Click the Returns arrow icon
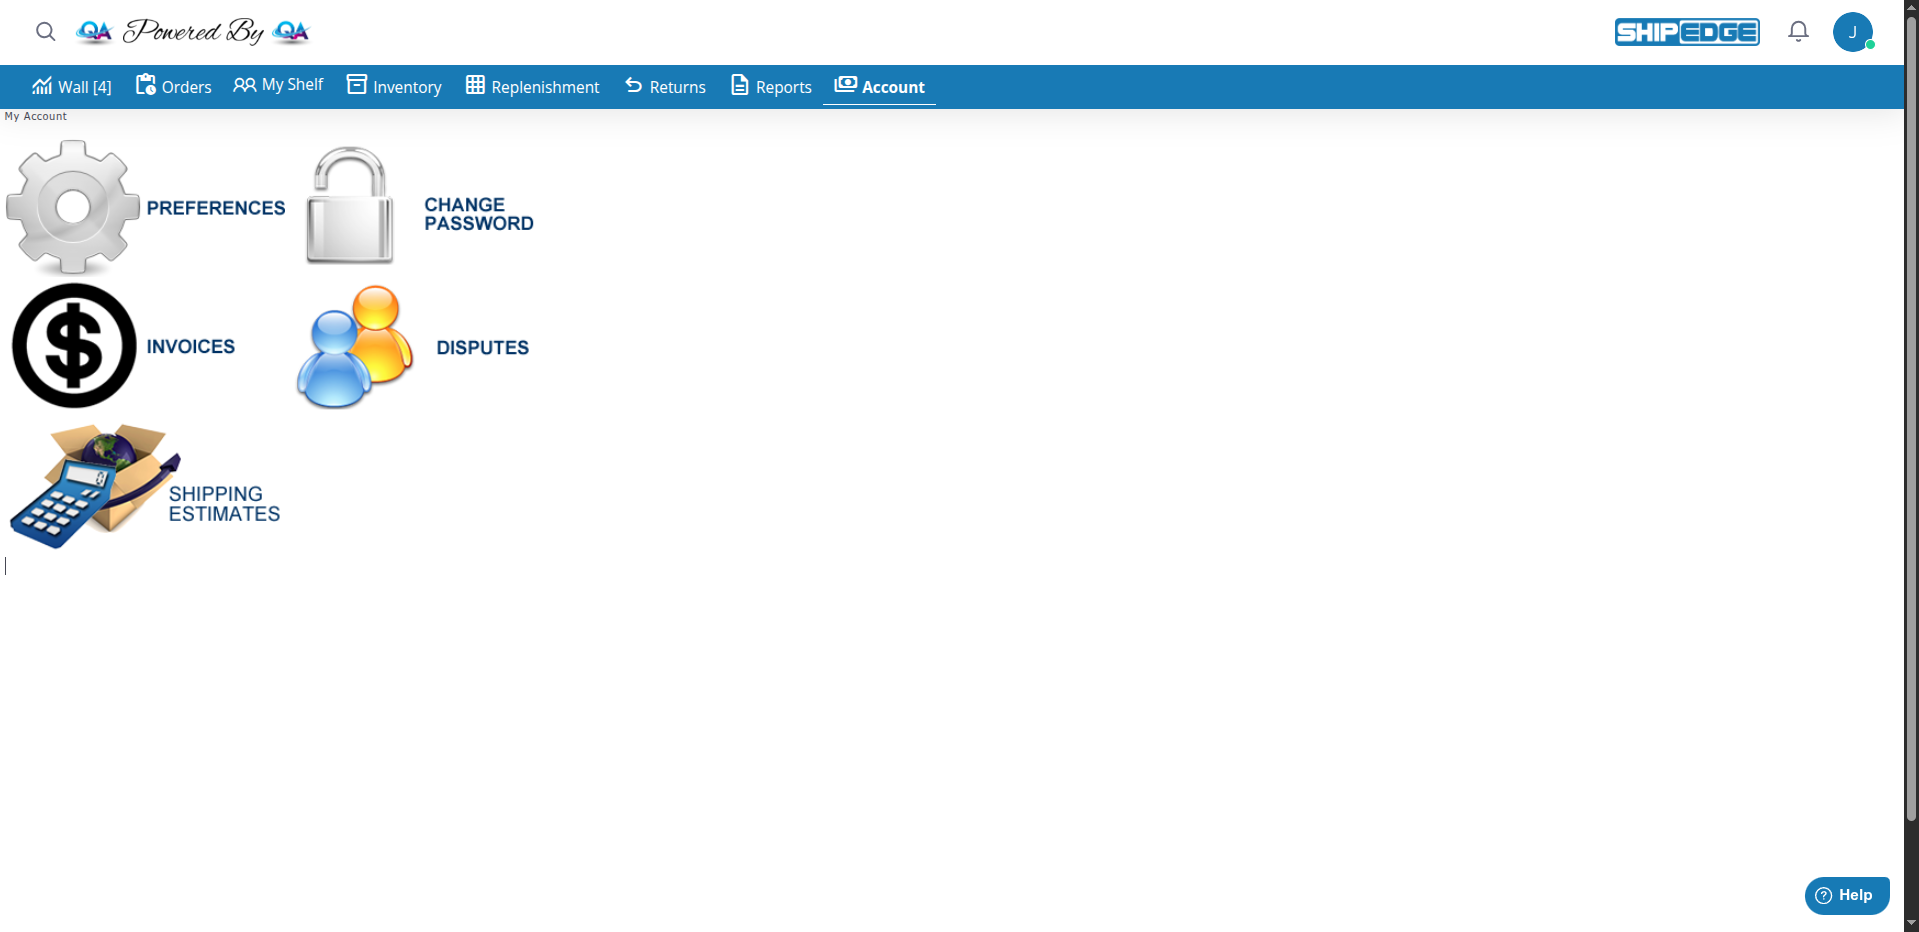The image size is (1919, 932). click(x=632, y=86)
